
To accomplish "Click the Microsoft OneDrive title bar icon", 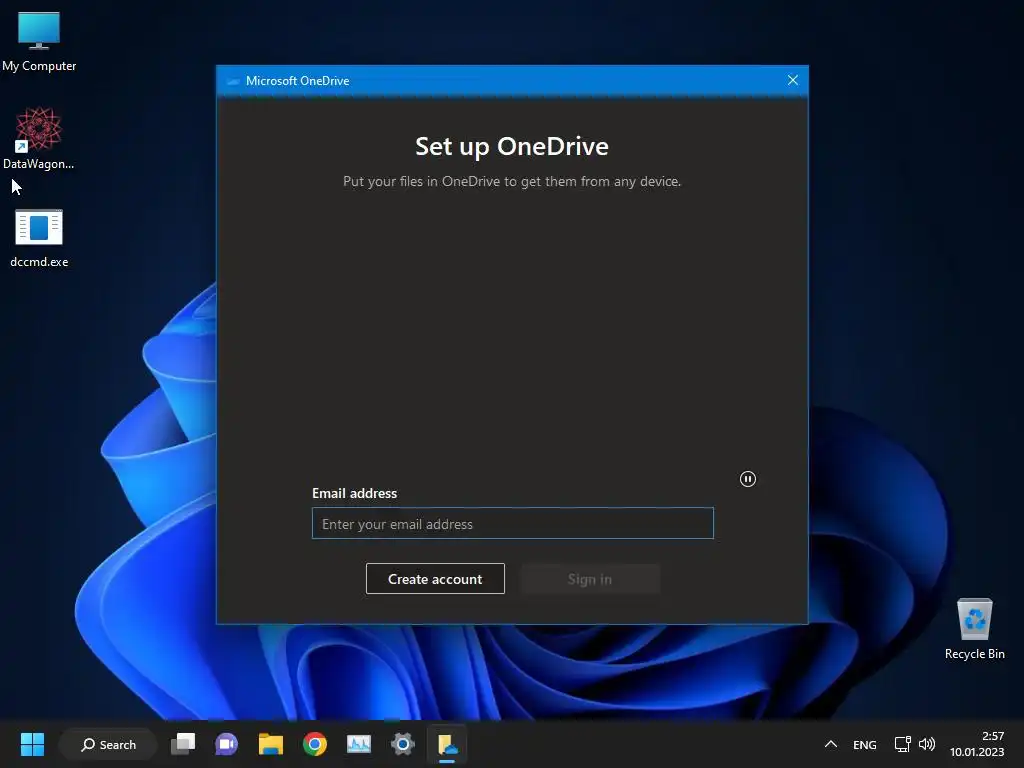I will [x=232, y=81].
